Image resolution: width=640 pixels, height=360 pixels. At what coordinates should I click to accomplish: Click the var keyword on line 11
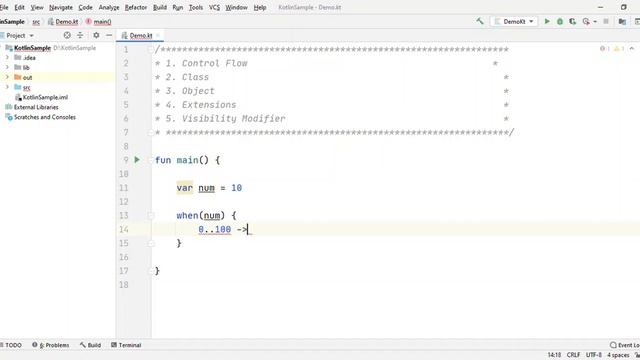point(184,188)
